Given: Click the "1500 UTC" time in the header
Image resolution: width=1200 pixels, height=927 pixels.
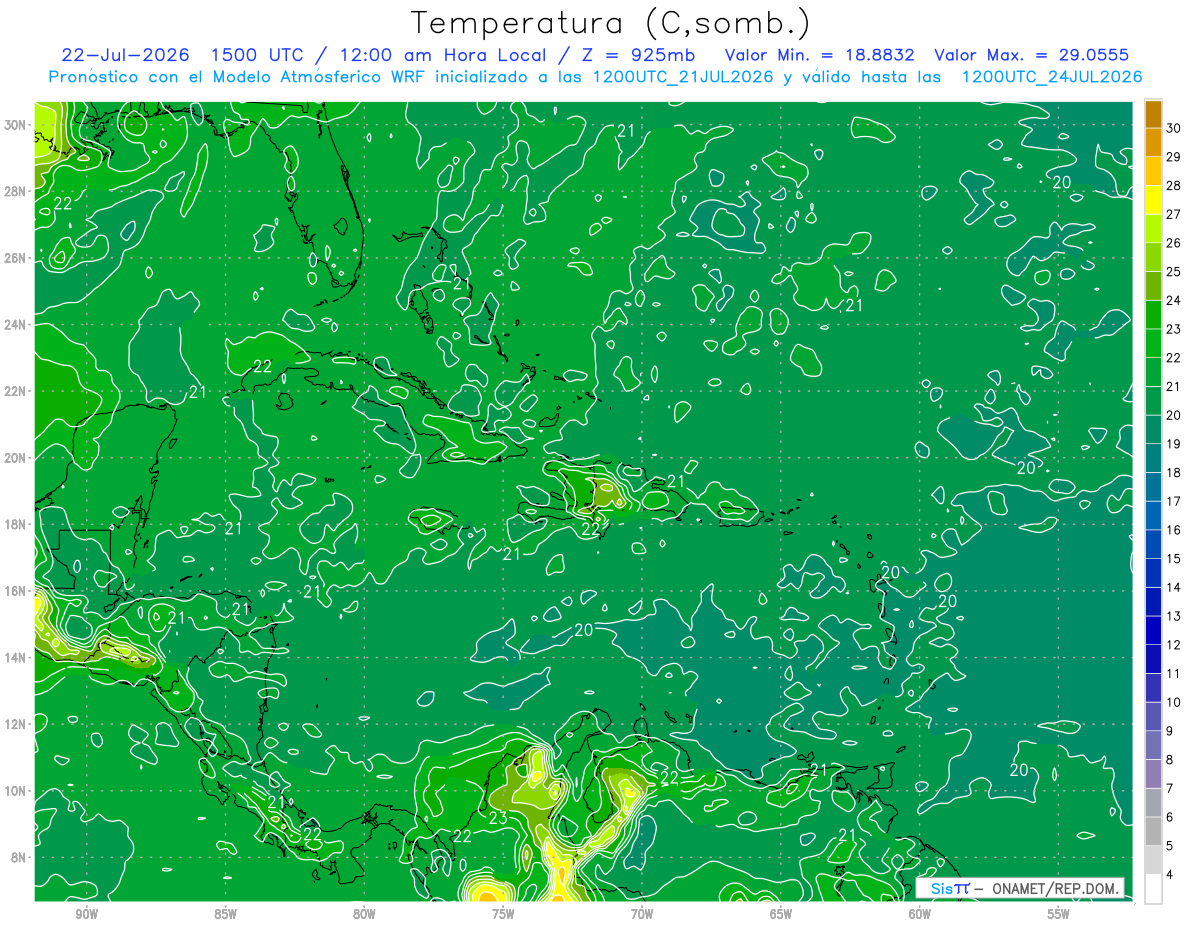Looking at the screenshot, I should coord(257,55).
